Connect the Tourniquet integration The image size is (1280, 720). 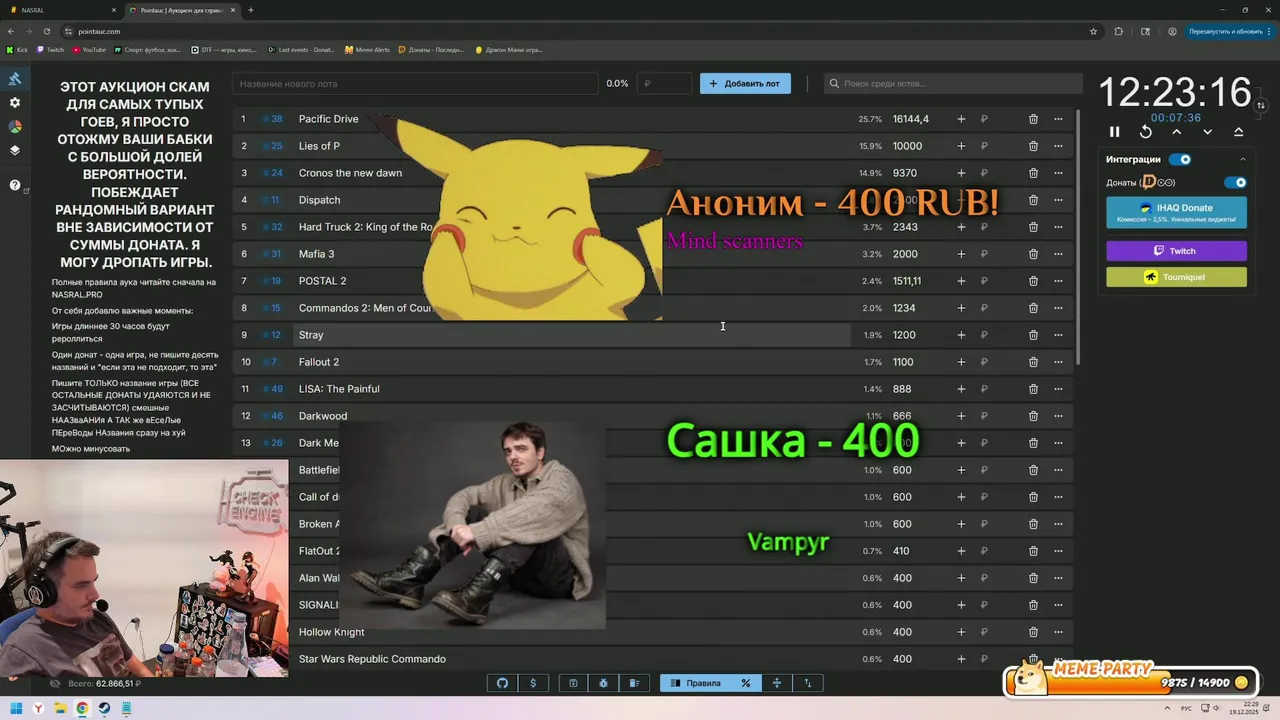click(x=1176, y=277)
